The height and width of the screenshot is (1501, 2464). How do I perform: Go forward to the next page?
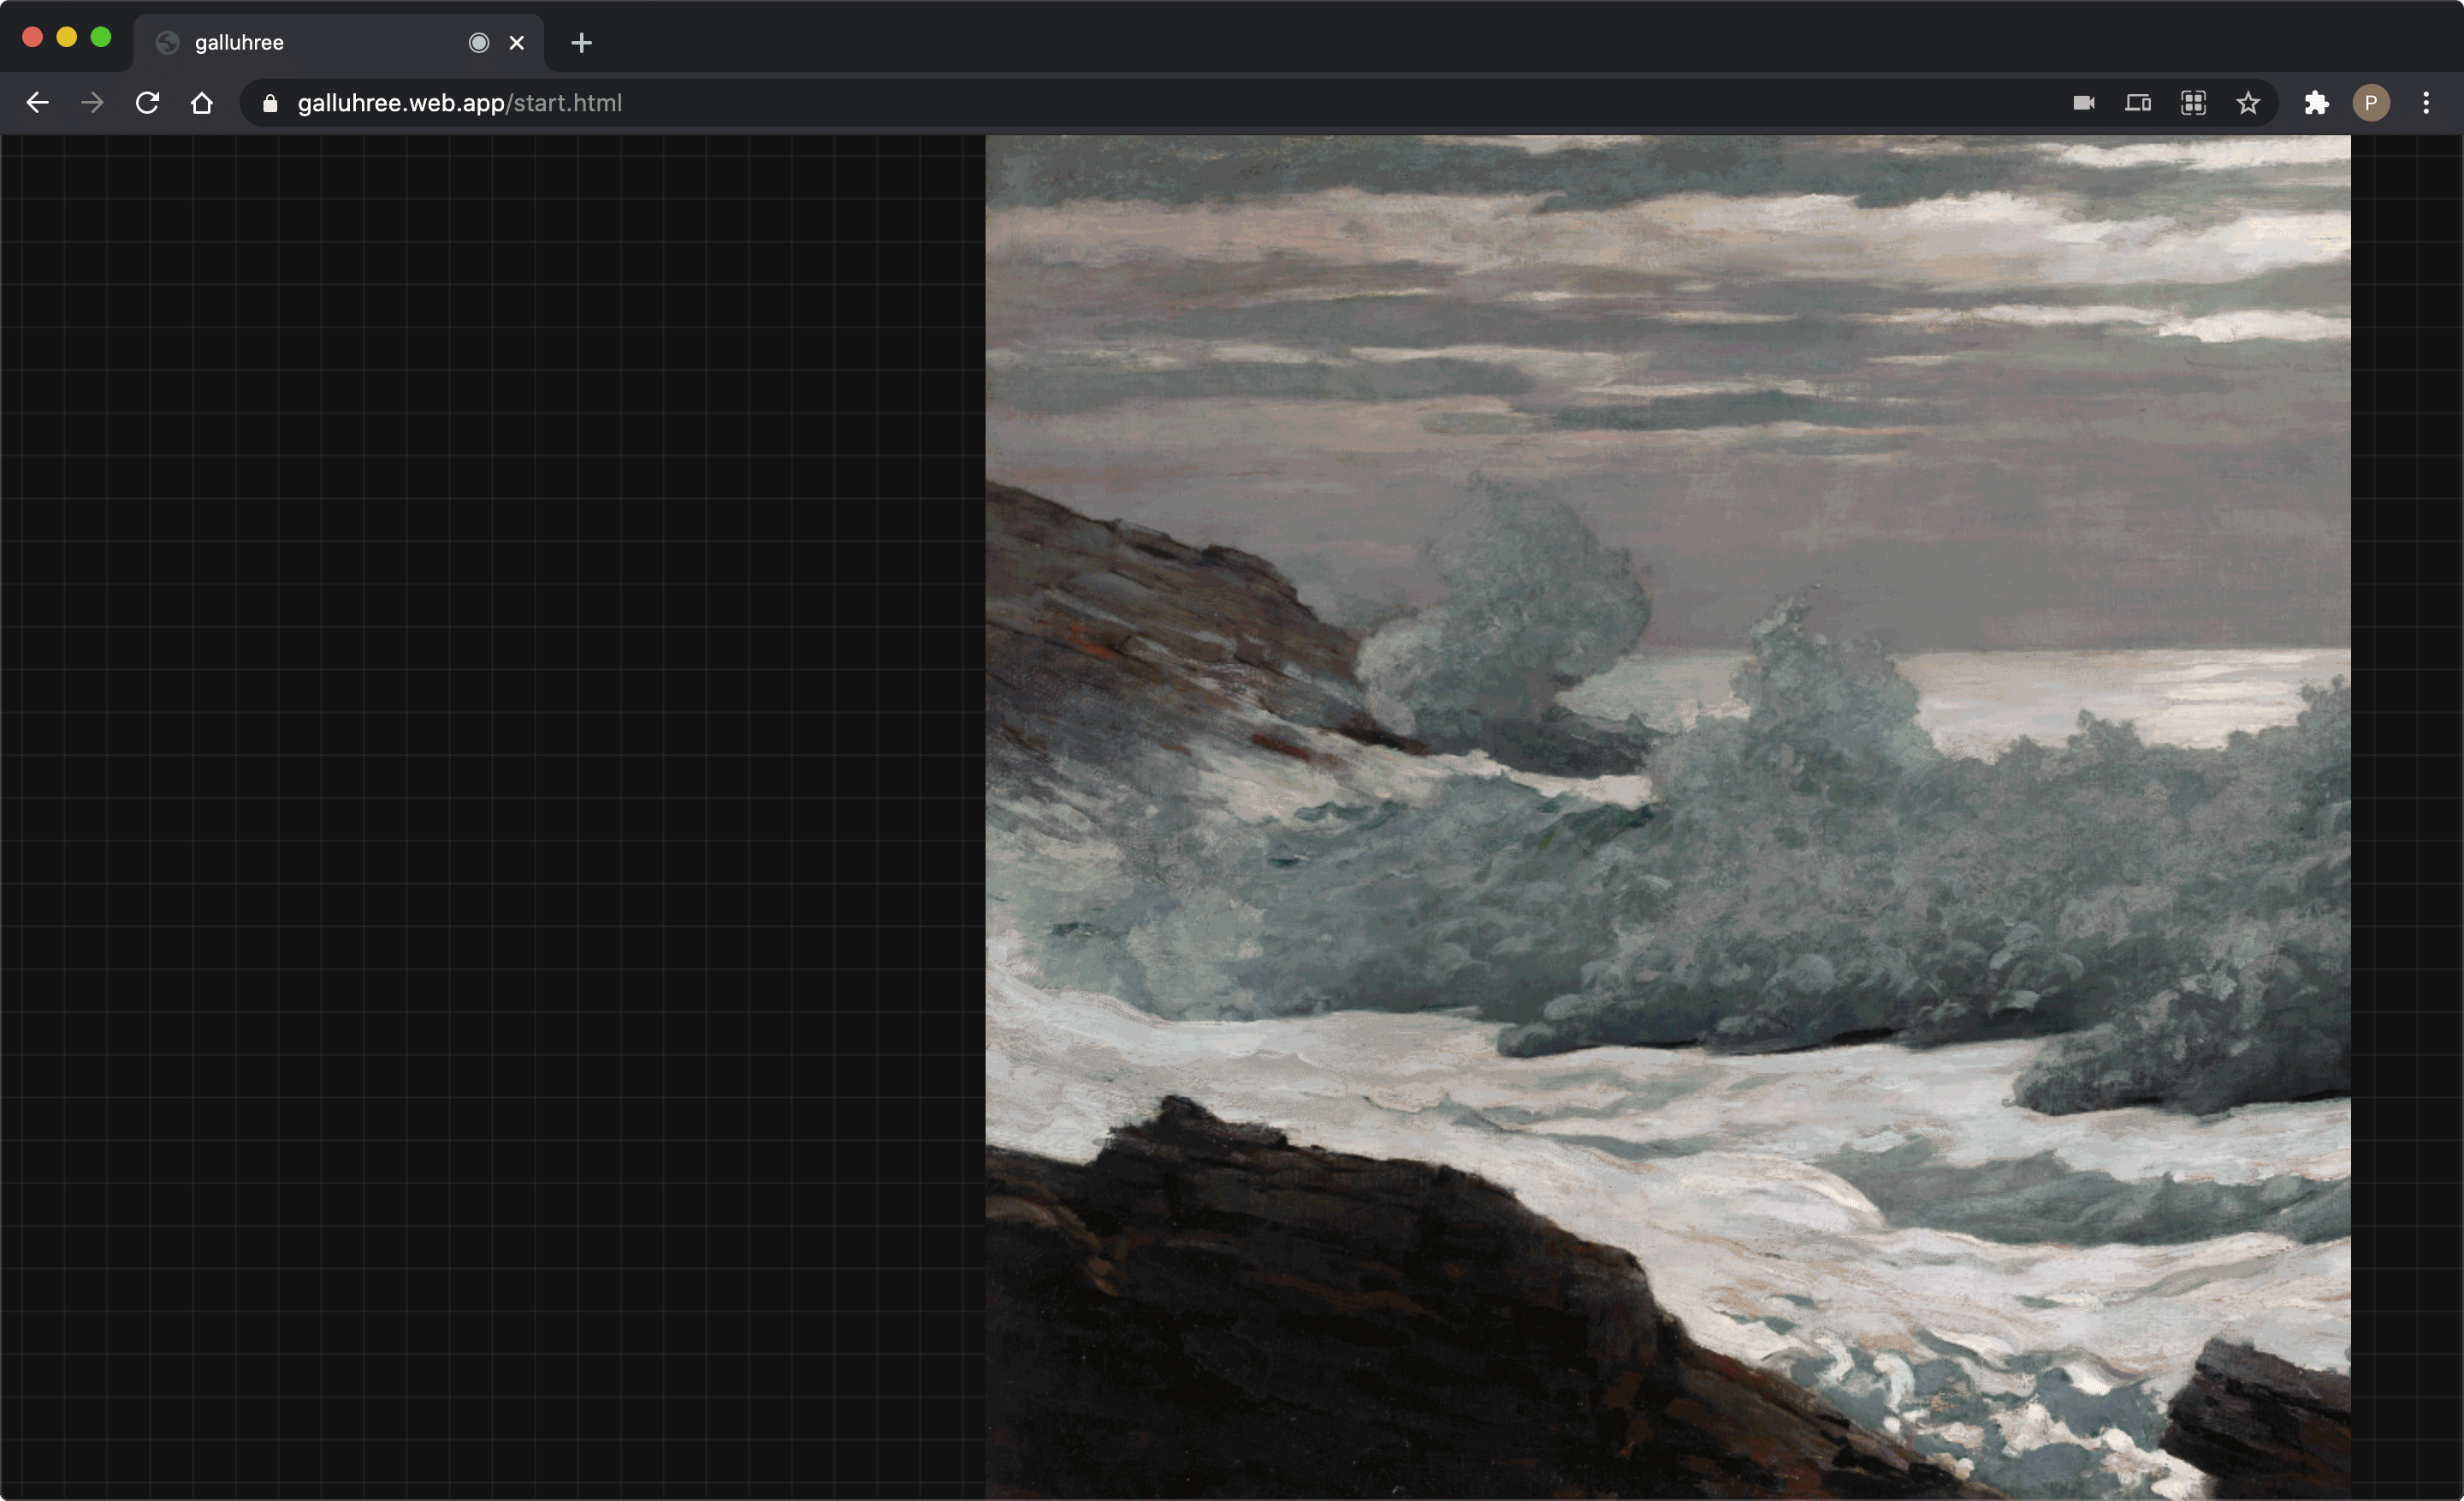[x=92, y=103]
